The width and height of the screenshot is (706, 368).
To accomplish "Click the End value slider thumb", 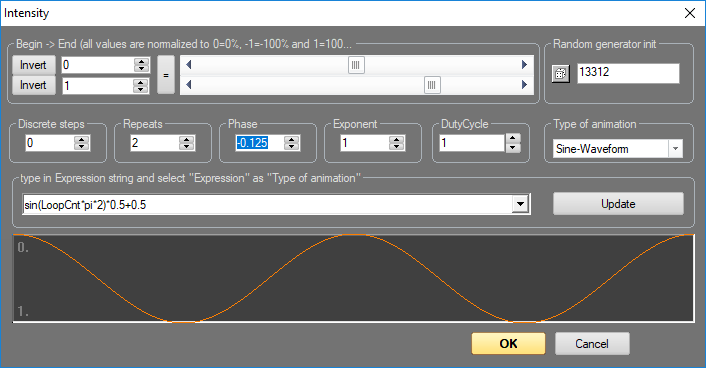I will pos(432,85).
